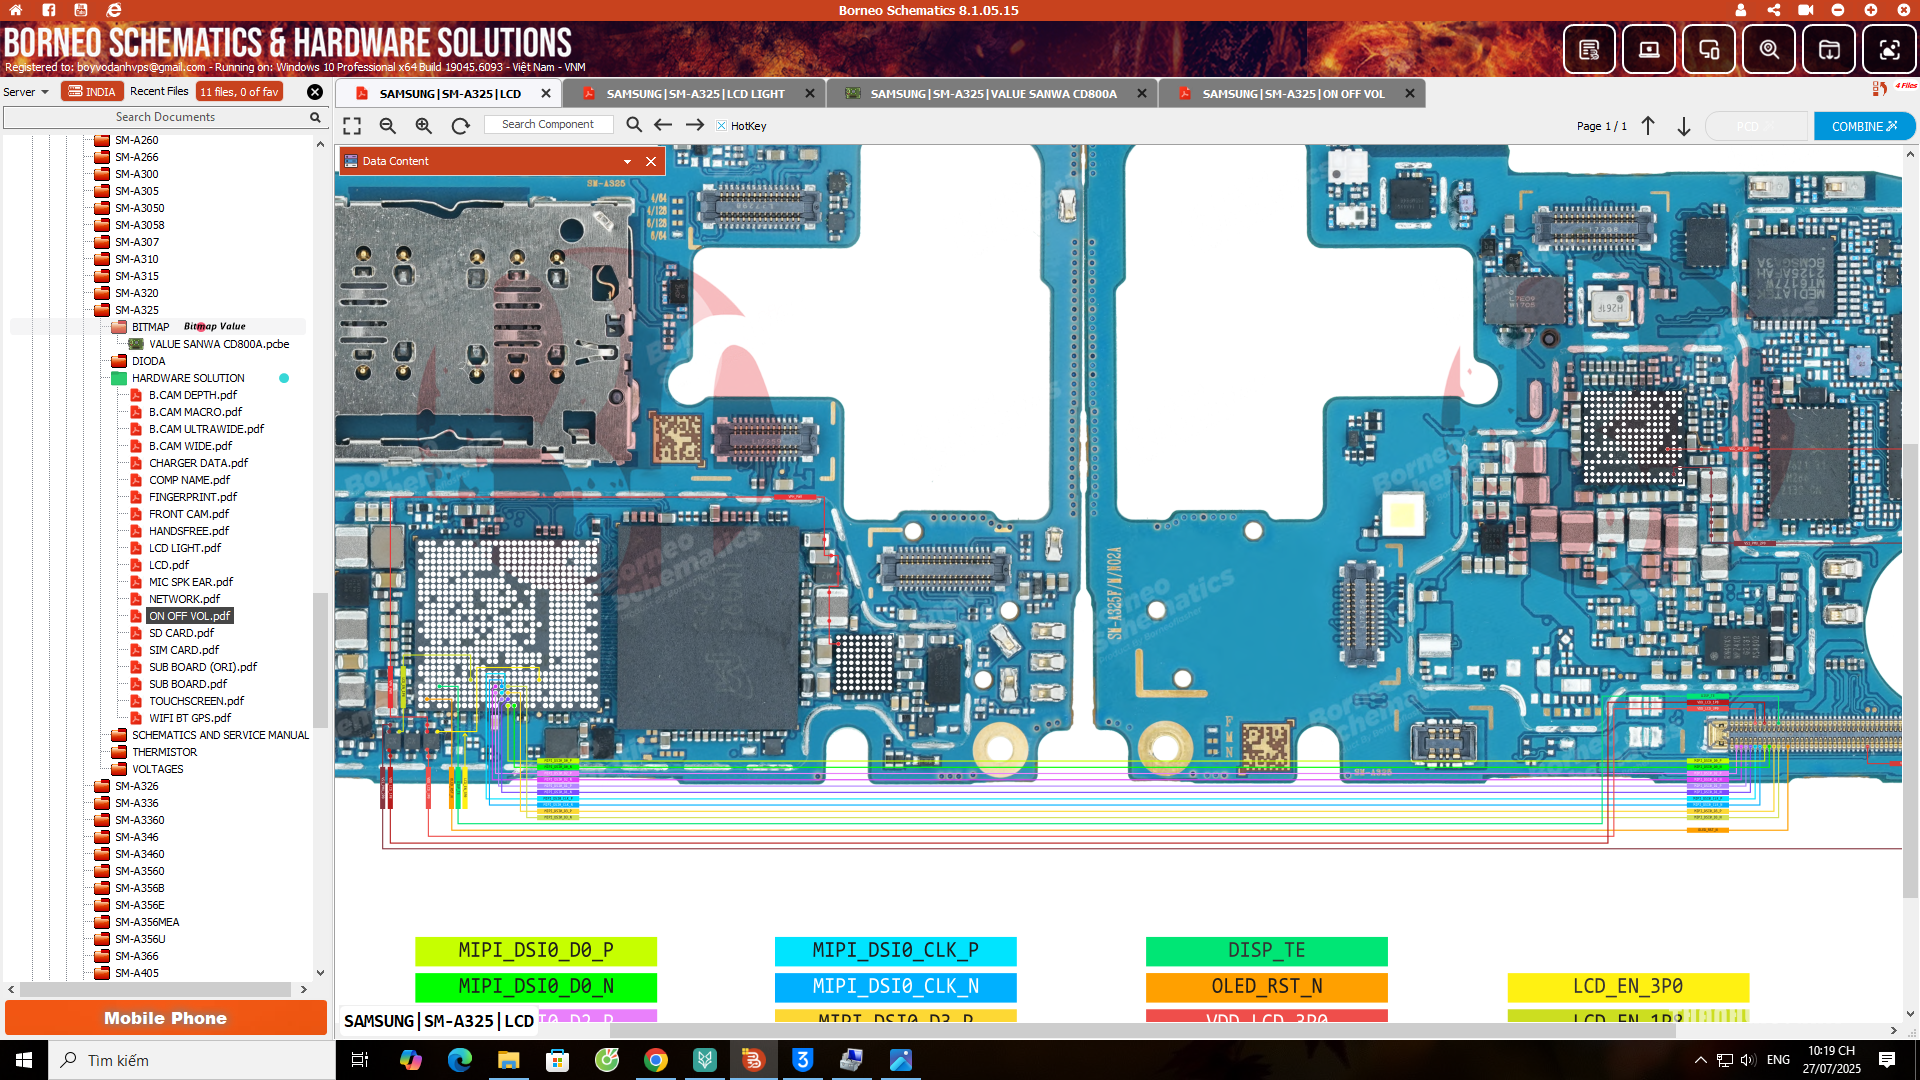The width and height of the screenshot is (1920, 1080).
Task: Open the multi-device screen tool button
Action: [x=1709, y=49]
